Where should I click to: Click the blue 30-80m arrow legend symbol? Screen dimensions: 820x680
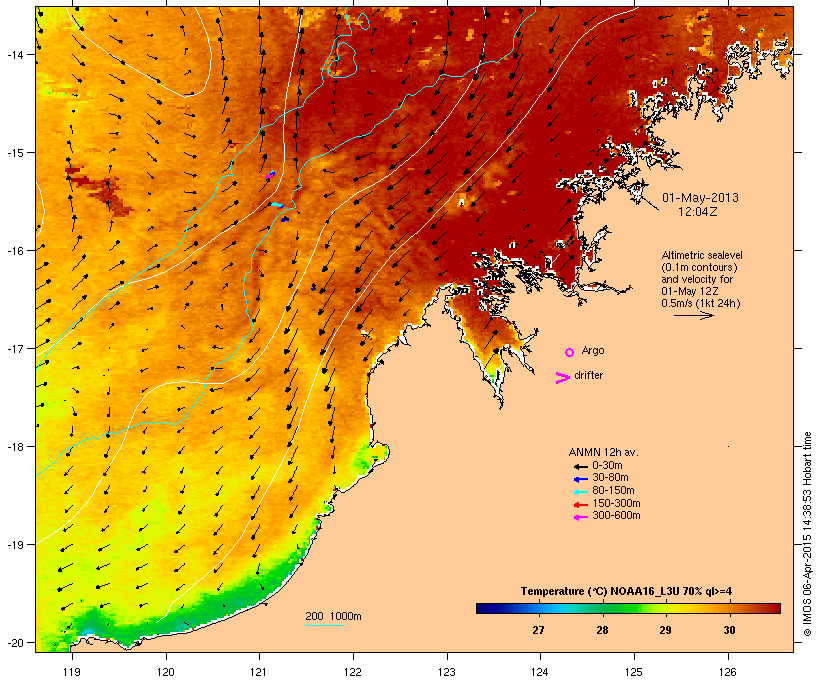pos(580,479)
